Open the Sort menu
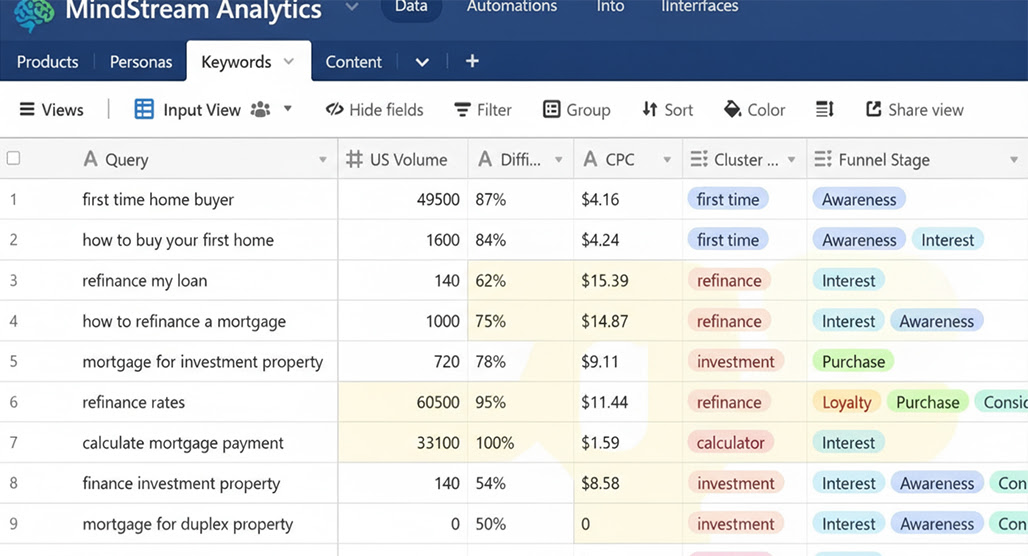Viewport: 1028px width, 556px height. point(667,109)
